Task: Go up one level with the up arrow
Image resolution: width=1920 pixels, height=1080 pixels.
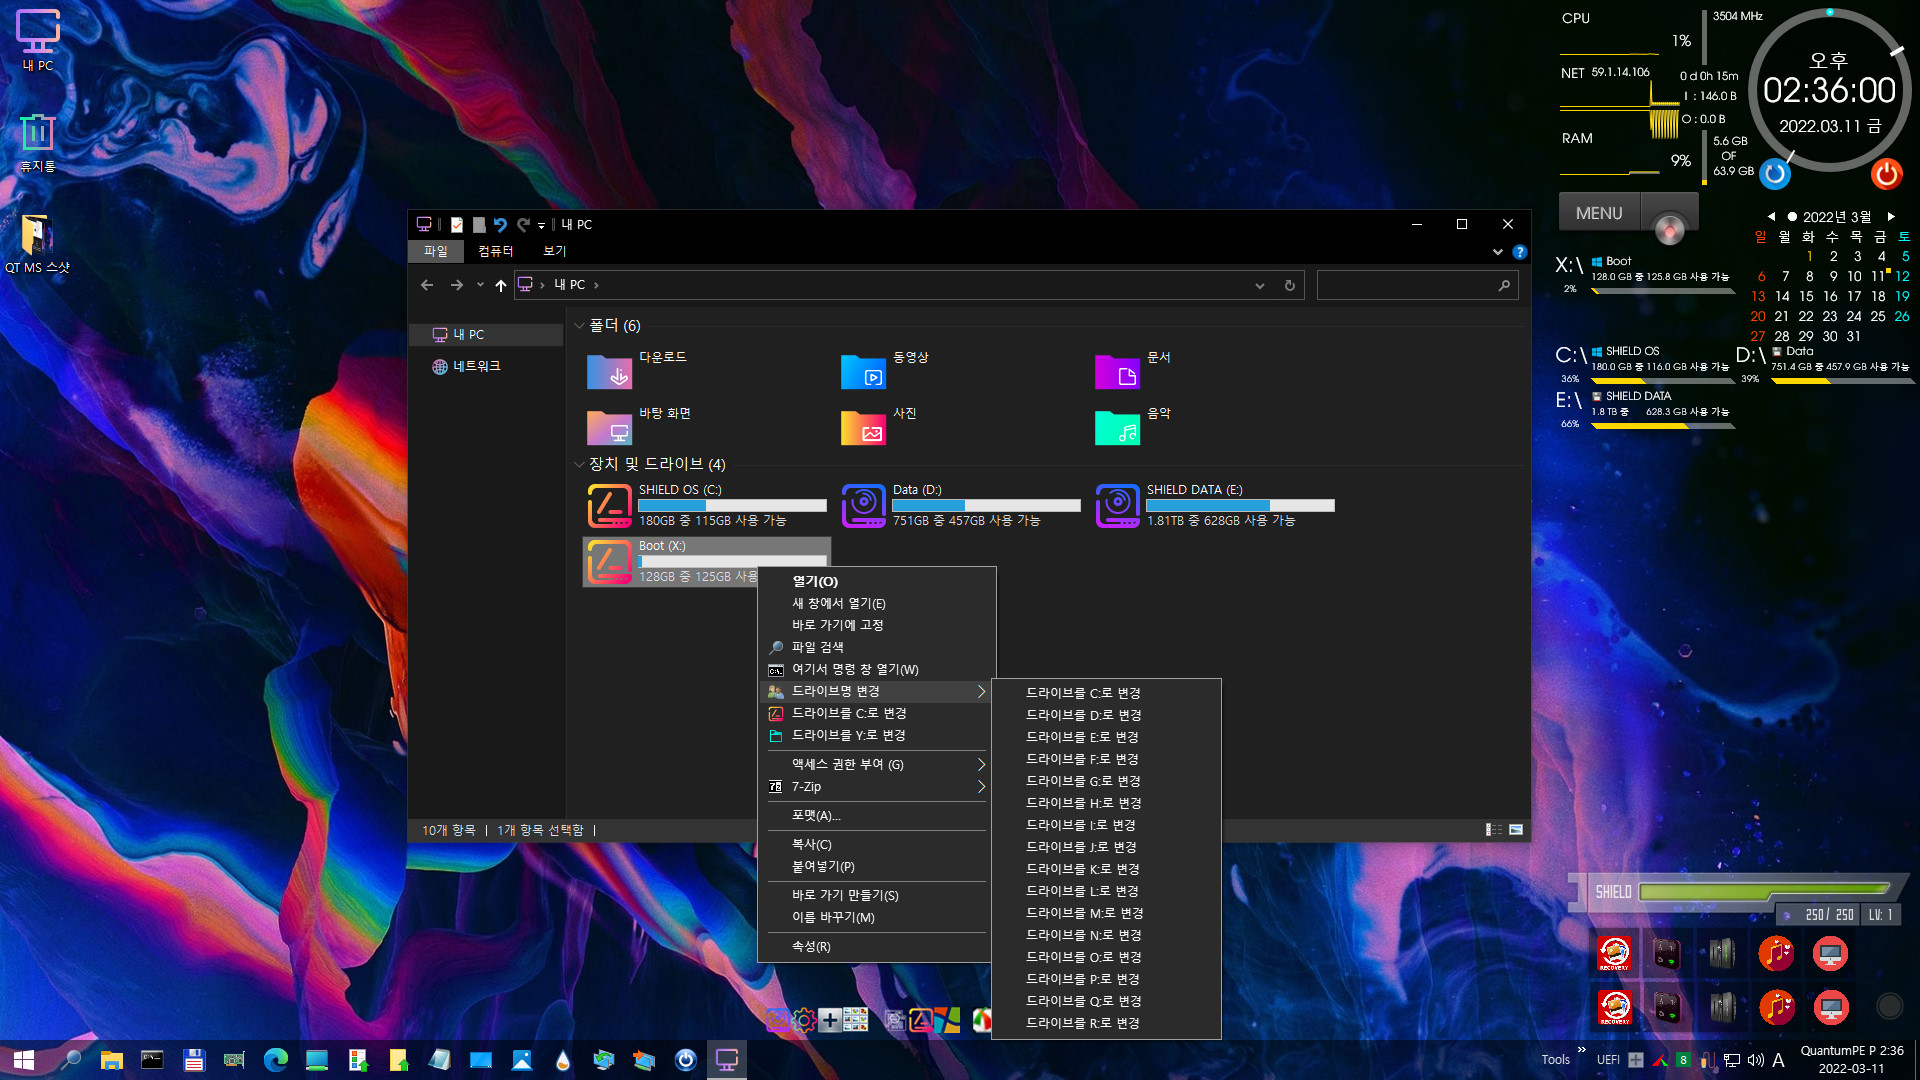Action: [501, 285]
